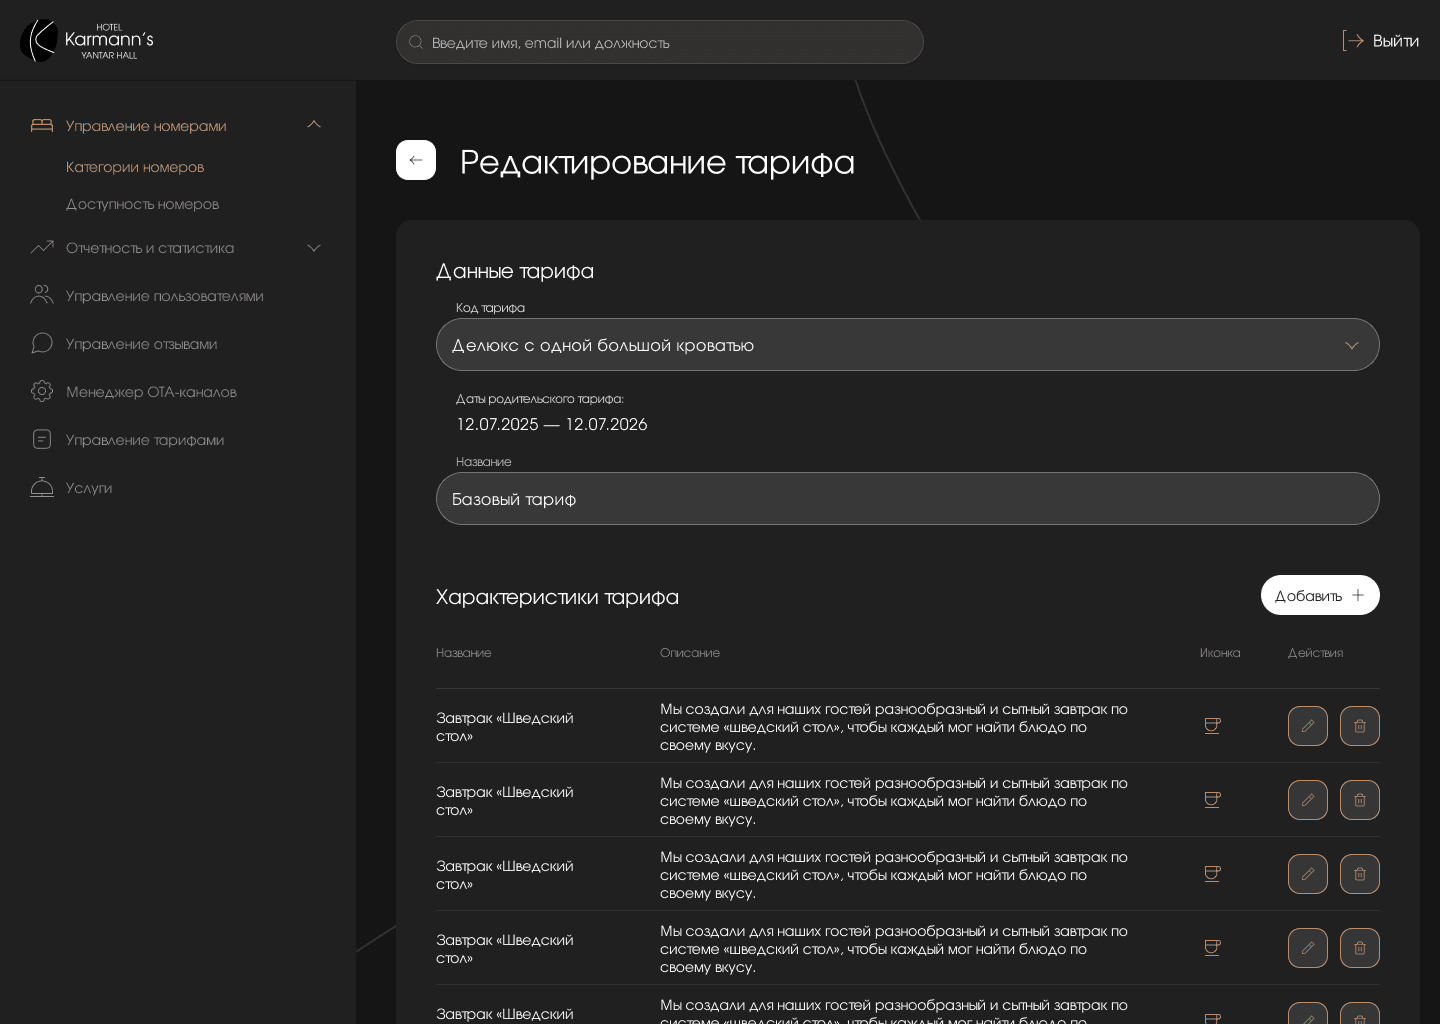Click the trash icon on the second breakfast row

1360,800
